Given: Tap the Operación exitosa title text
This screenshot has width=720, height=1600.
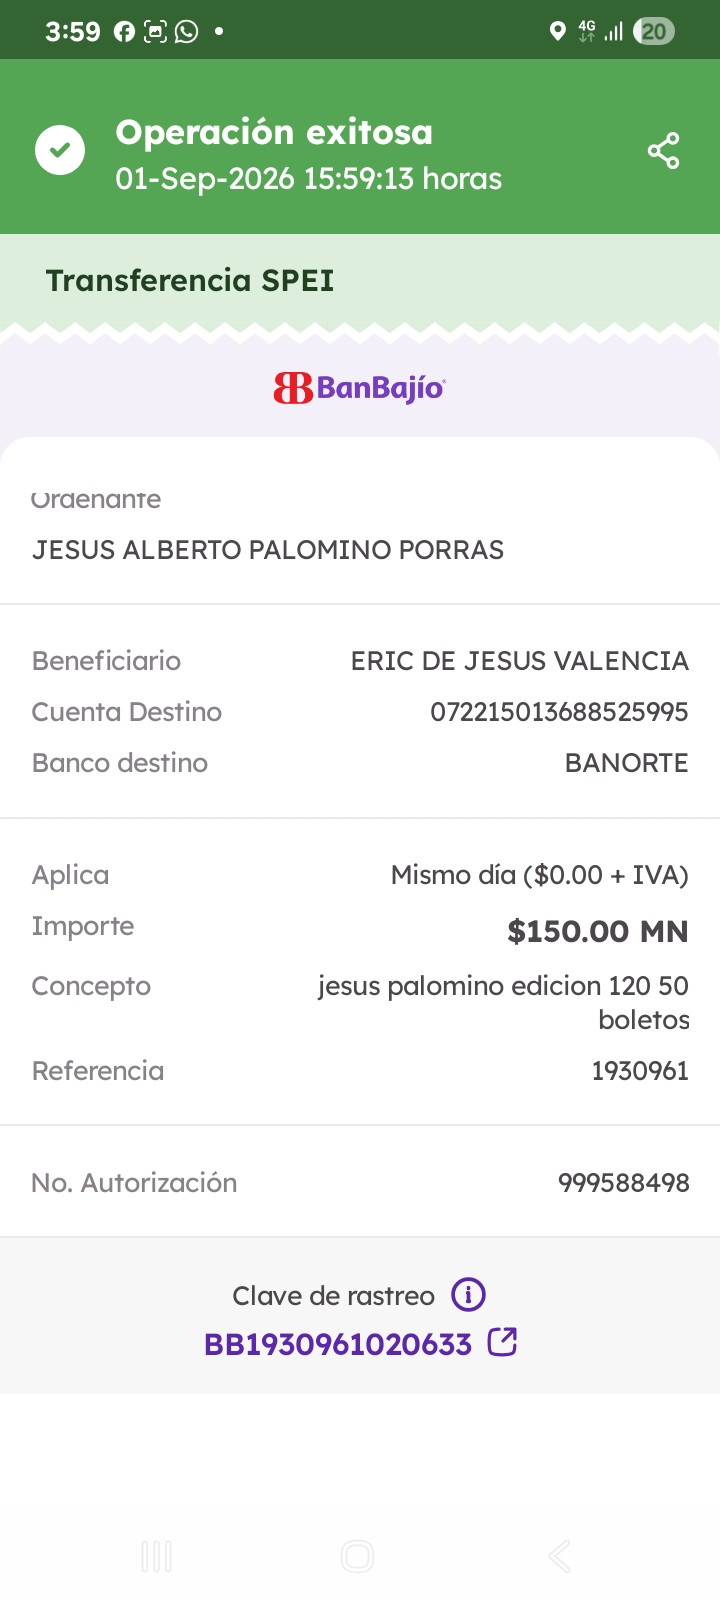Looking at the screenshot, I should point(274,132).
